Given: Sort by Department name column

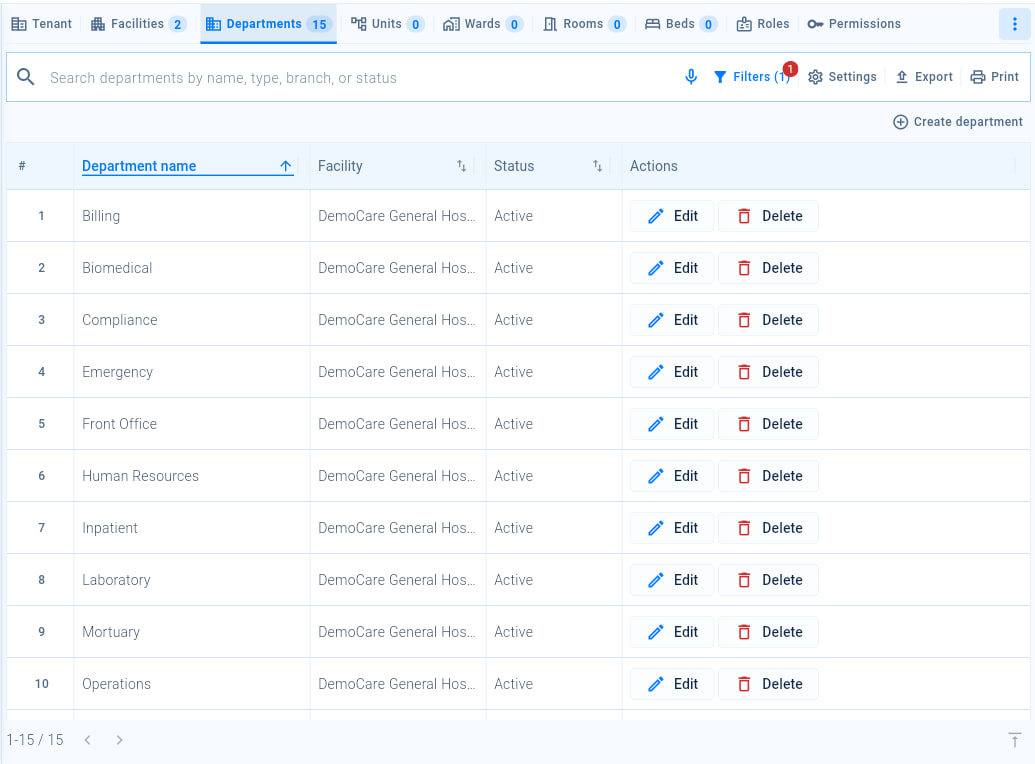Looking at the screenshot, I should click(x=139, y=166).
